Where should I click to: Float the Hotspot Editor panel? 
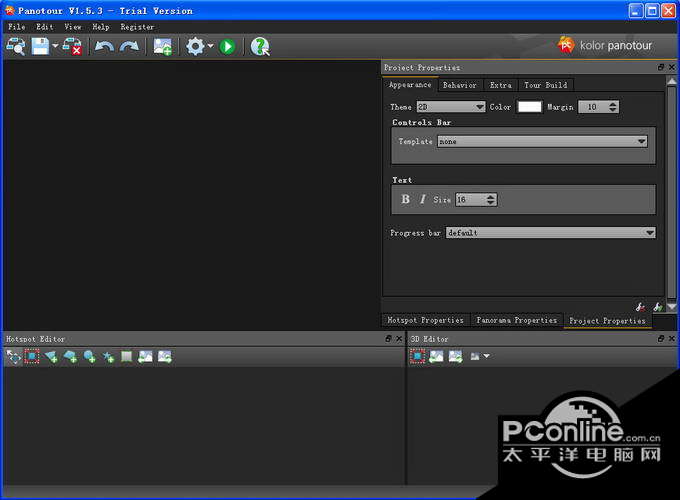pos(388,339)
